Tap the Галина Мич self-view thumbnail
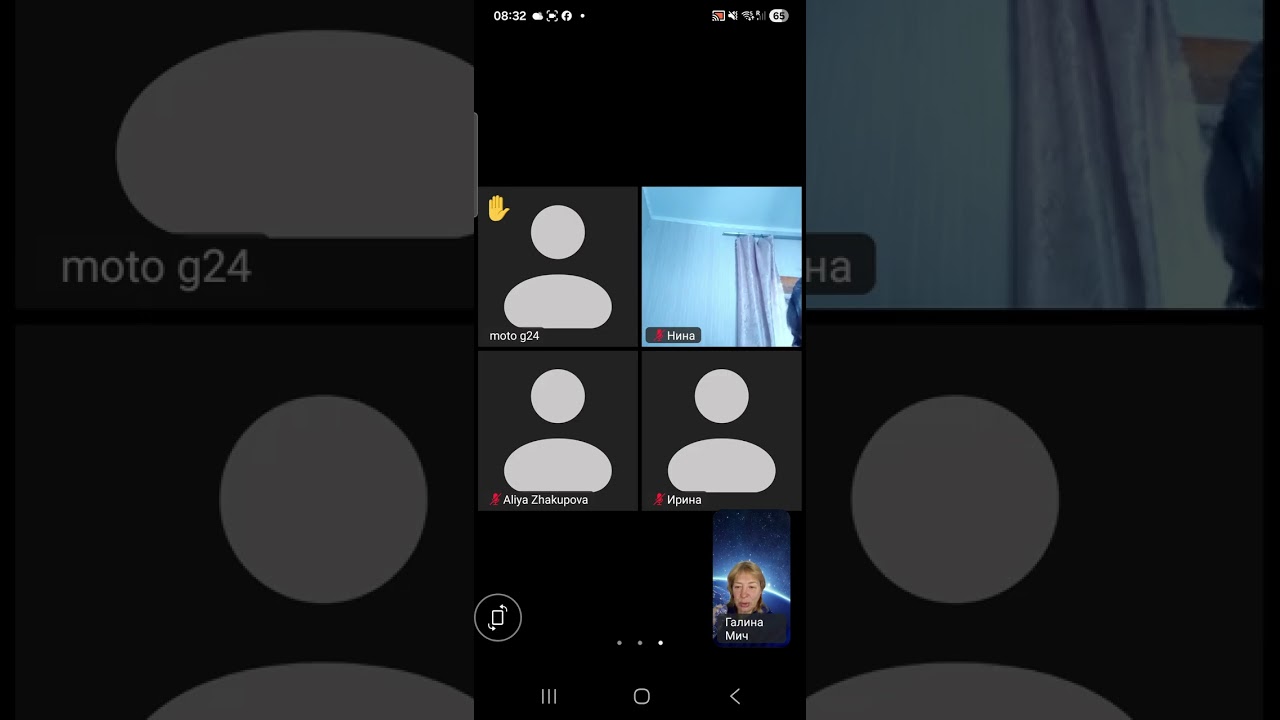Viewport: 1280px width, 720px height. (752, 578)
